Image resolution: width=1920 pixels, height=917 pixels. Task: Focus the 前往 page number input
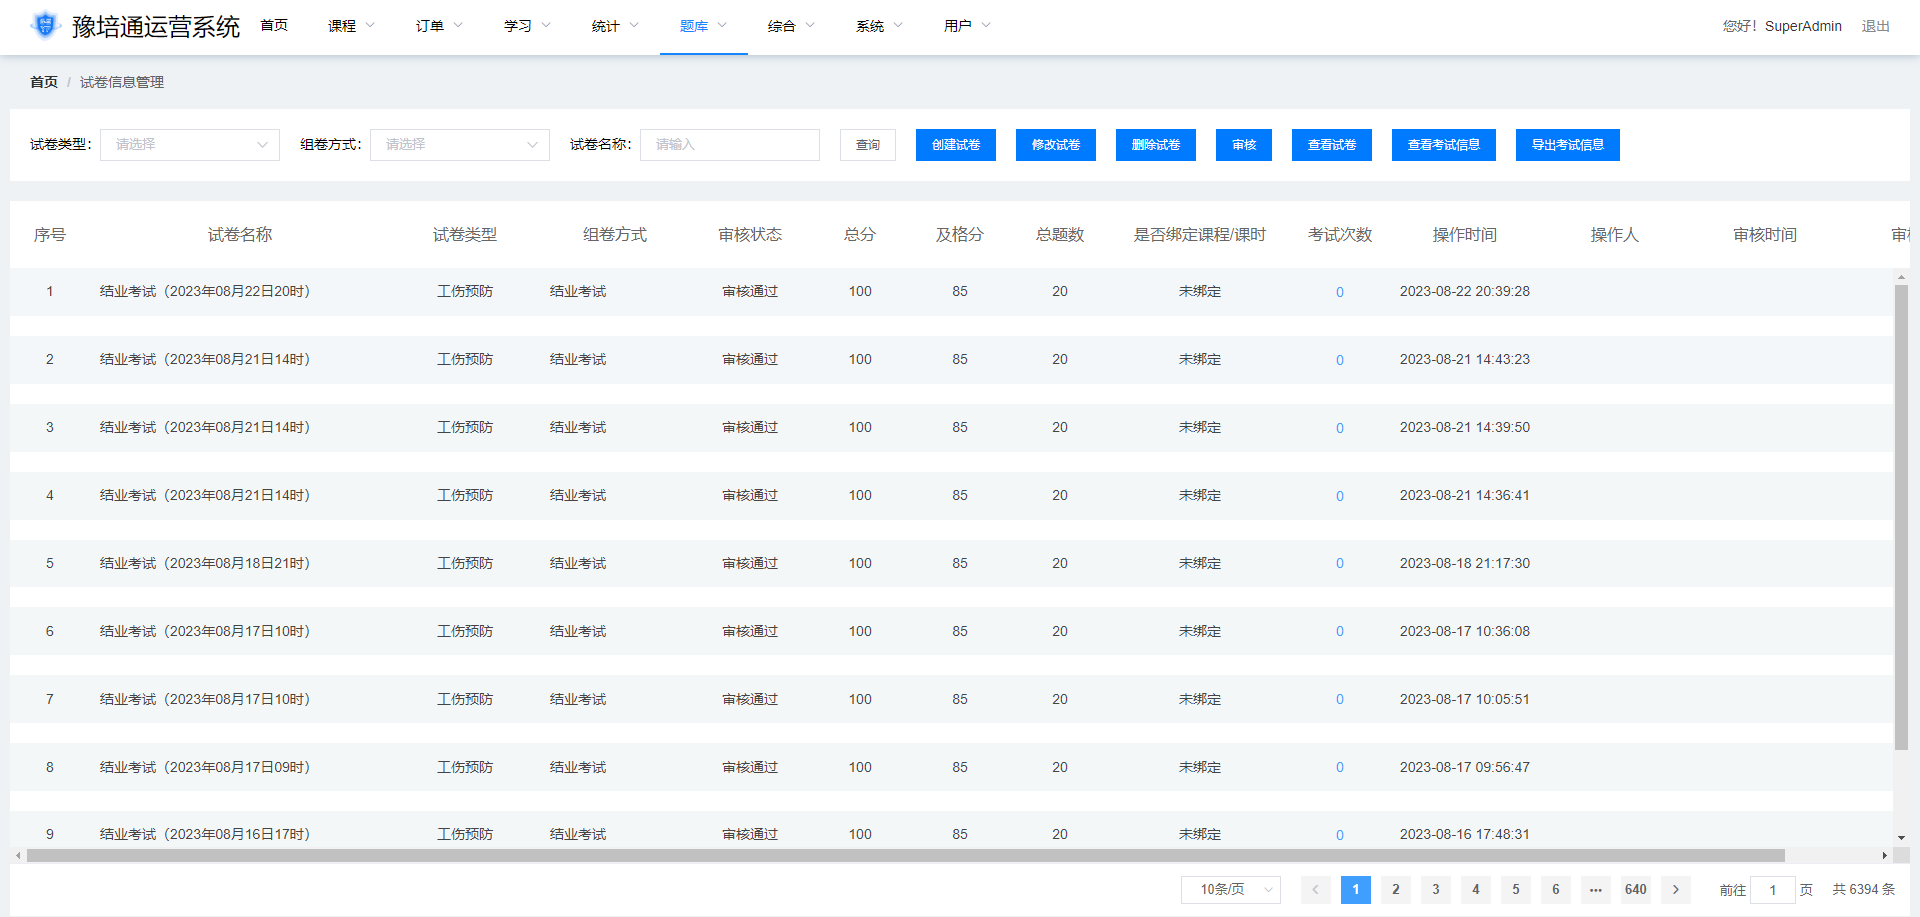pos(1773,889)
